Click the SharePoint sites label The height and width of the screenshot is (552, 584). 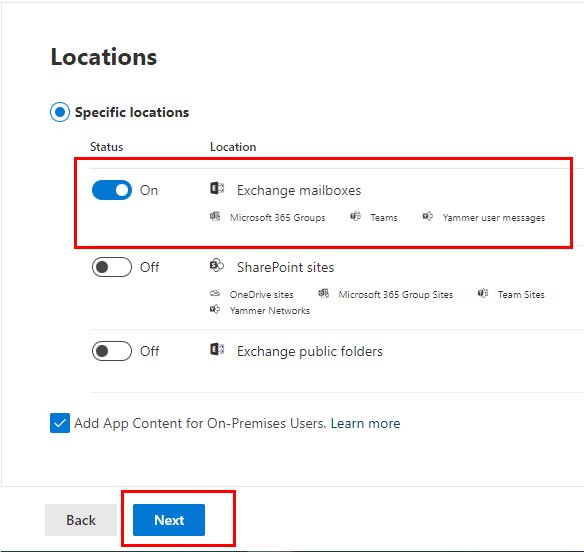[x=286, y=267]
